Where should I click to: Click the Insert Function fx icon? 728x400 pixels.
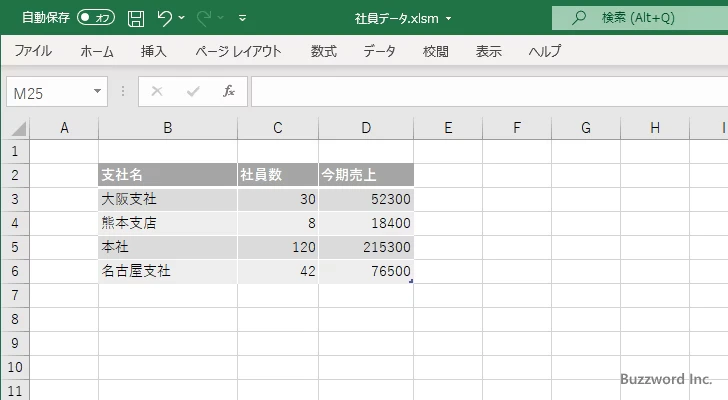pos(229,91)
